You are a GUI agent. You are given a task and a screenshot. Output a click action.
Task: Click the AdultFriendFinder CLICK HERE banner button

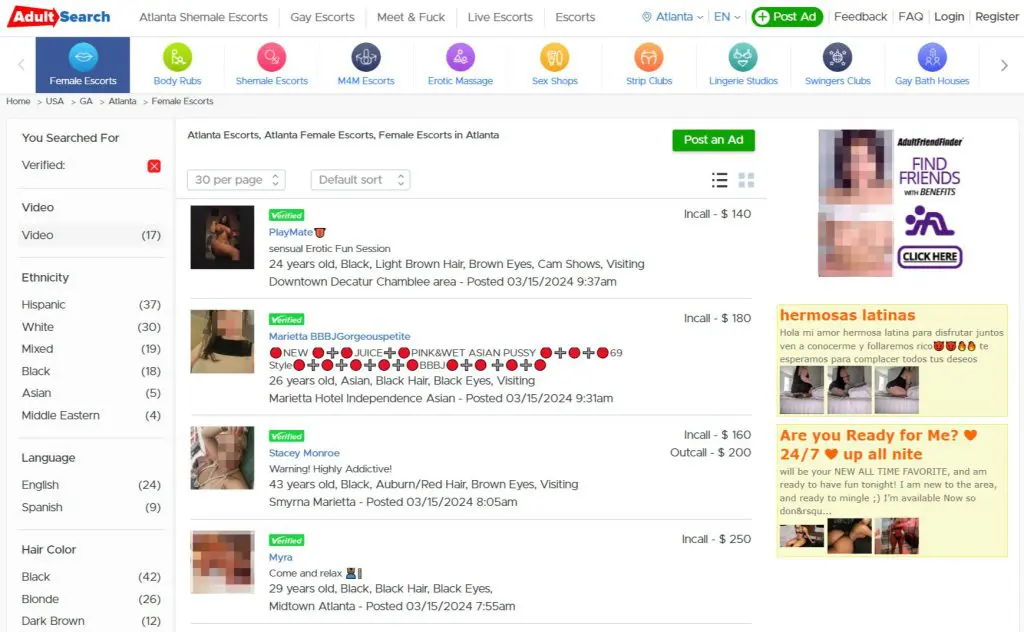coord(930,257)
